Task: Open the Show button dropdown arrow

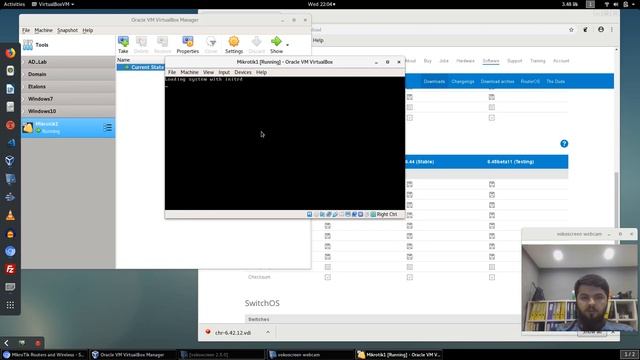Action: click(287, 45)
